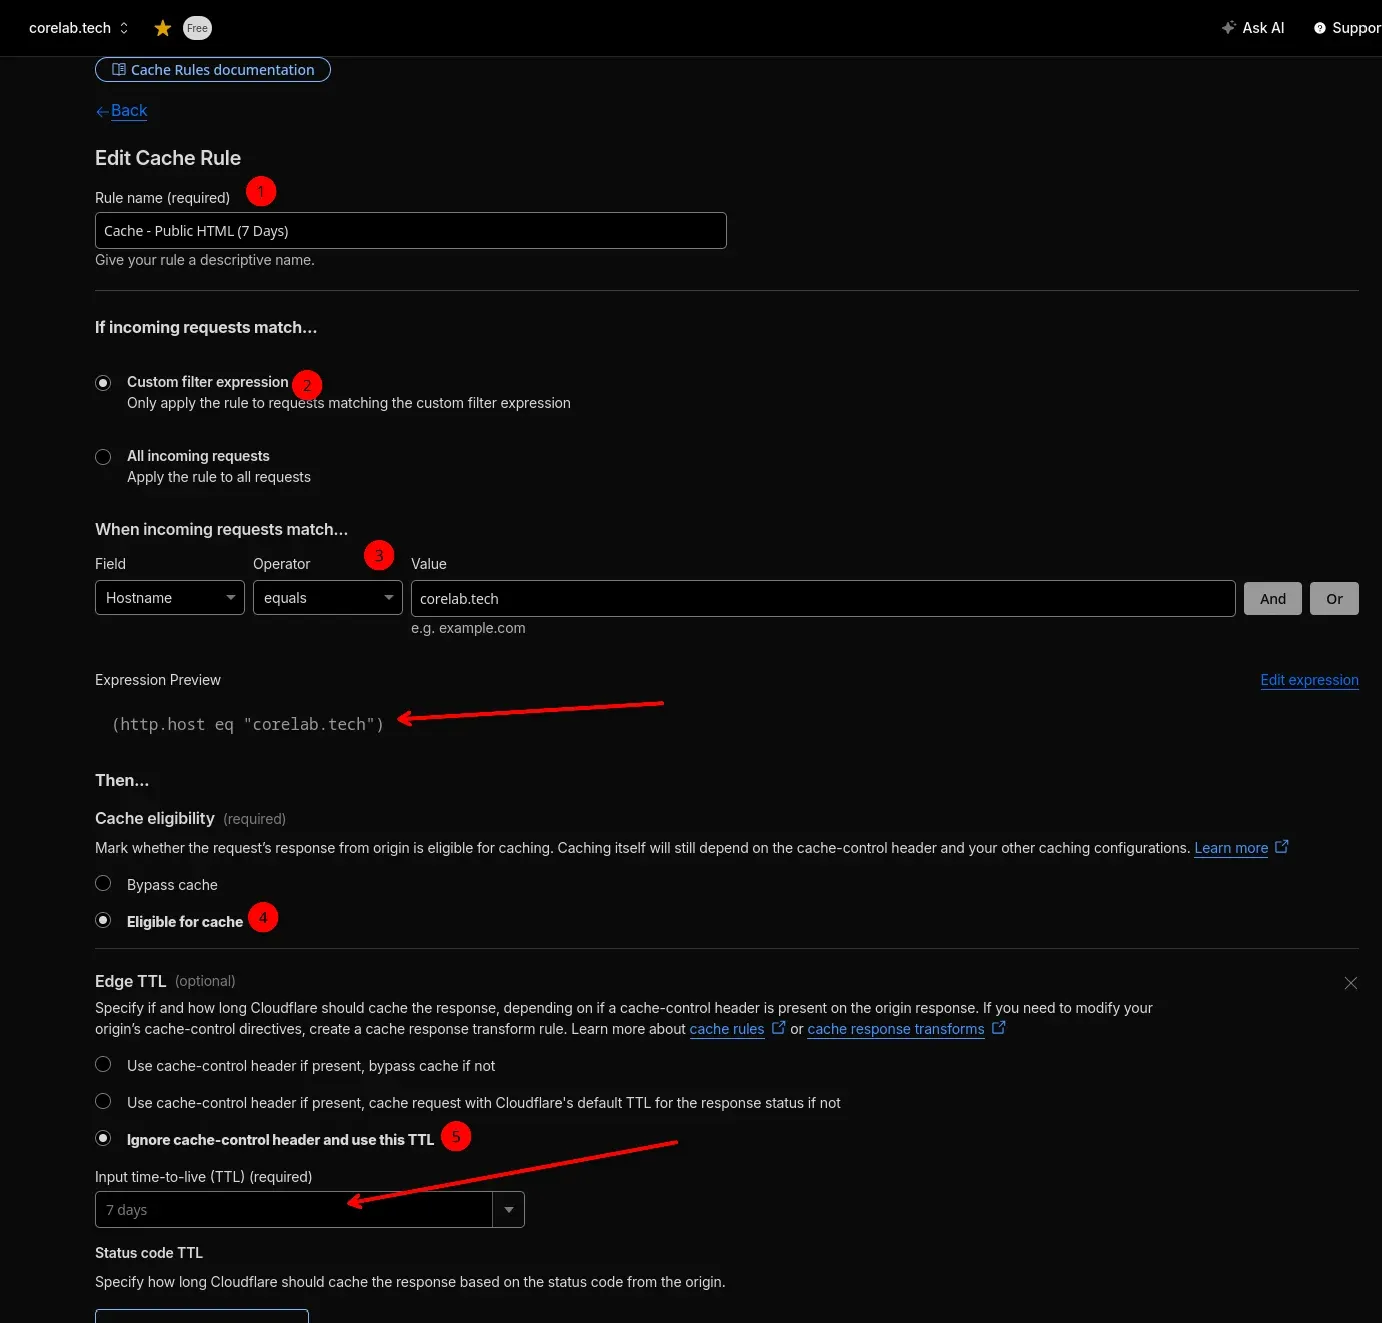Select All incoming requests radio button
This screenshot has width=1382, height=1323.
103,457
